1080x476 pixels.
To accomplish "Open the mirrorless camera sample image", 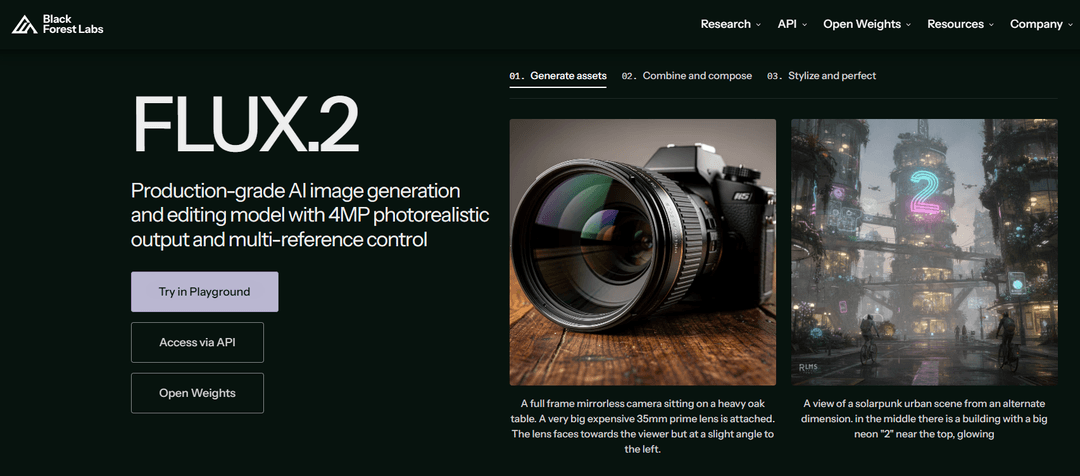I will [642, 252].
